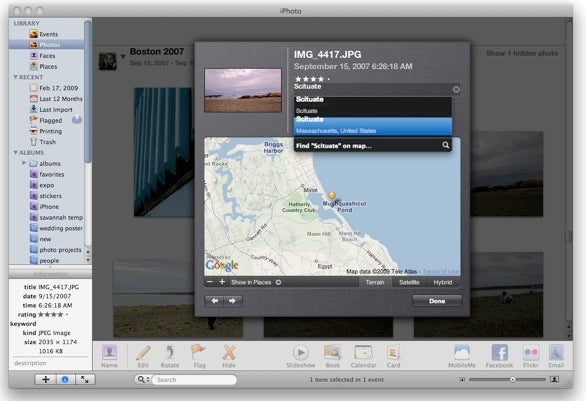The width and height of the screenshot is (586, 401).
Task: Collapse the ALBUMS section triangle
Action: [16, 152]
